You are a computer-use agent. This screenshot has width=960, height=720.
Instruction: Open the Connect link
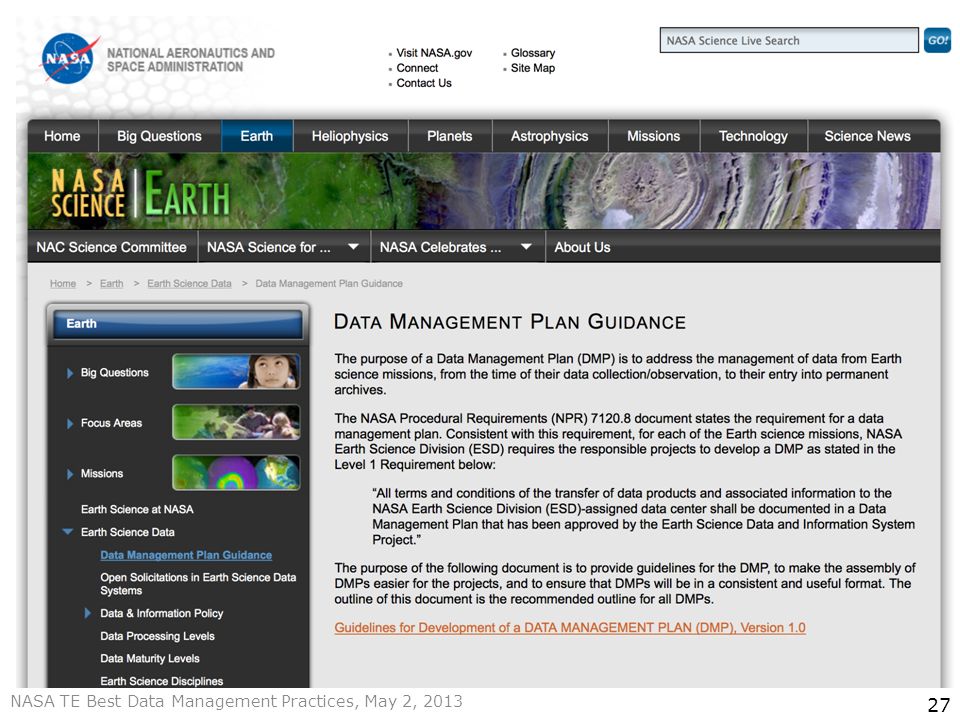[417, 68]
